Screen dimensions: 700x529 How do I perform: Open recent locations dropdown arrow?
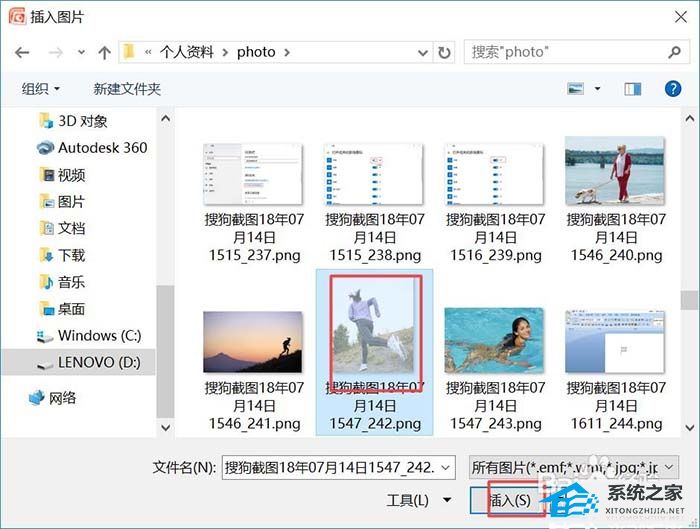(x=81, y=52)
